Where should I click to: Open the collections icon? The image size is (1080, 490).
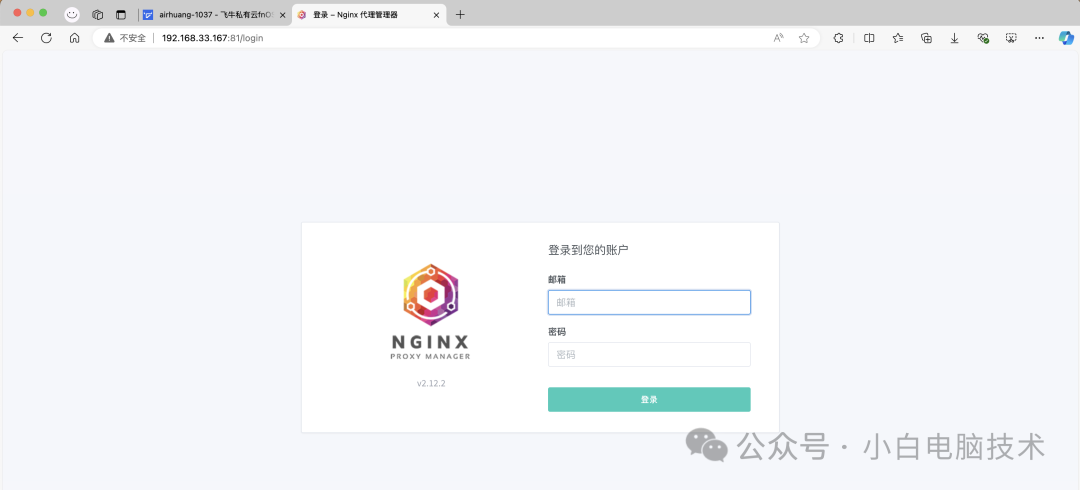(926, 38)
